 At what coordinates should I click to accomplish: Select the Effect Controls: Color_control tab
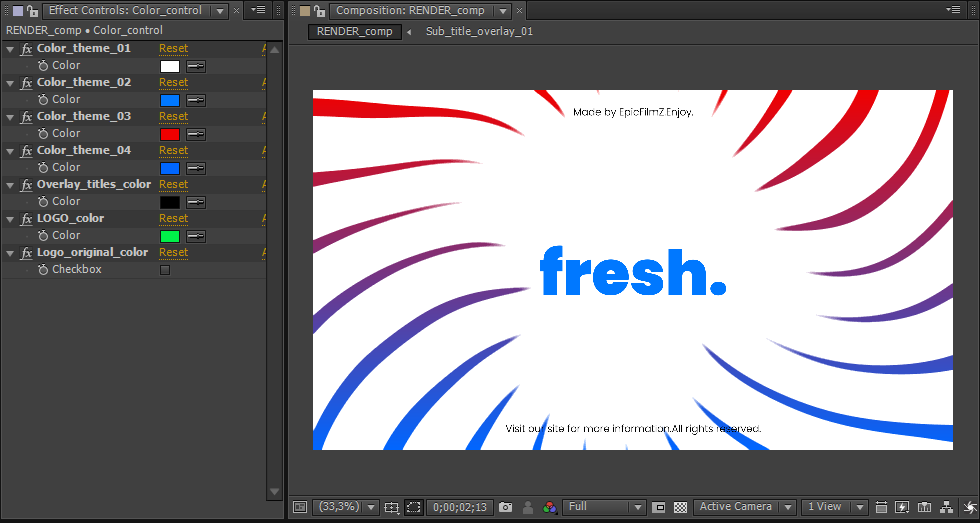(126, 10)
